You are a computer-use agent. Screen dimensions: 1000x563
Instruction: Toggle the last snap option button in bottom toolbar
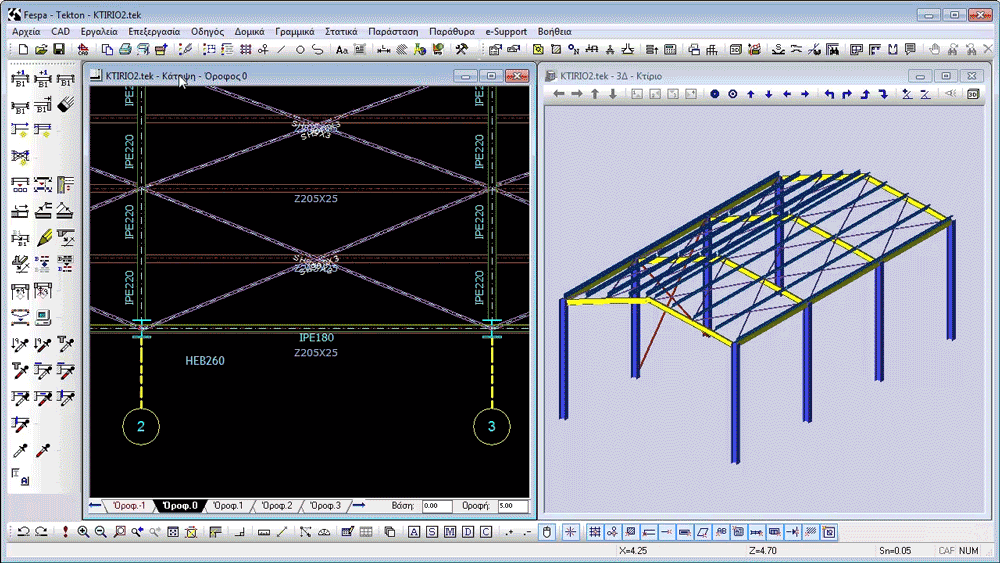click(x=828, y=532)
